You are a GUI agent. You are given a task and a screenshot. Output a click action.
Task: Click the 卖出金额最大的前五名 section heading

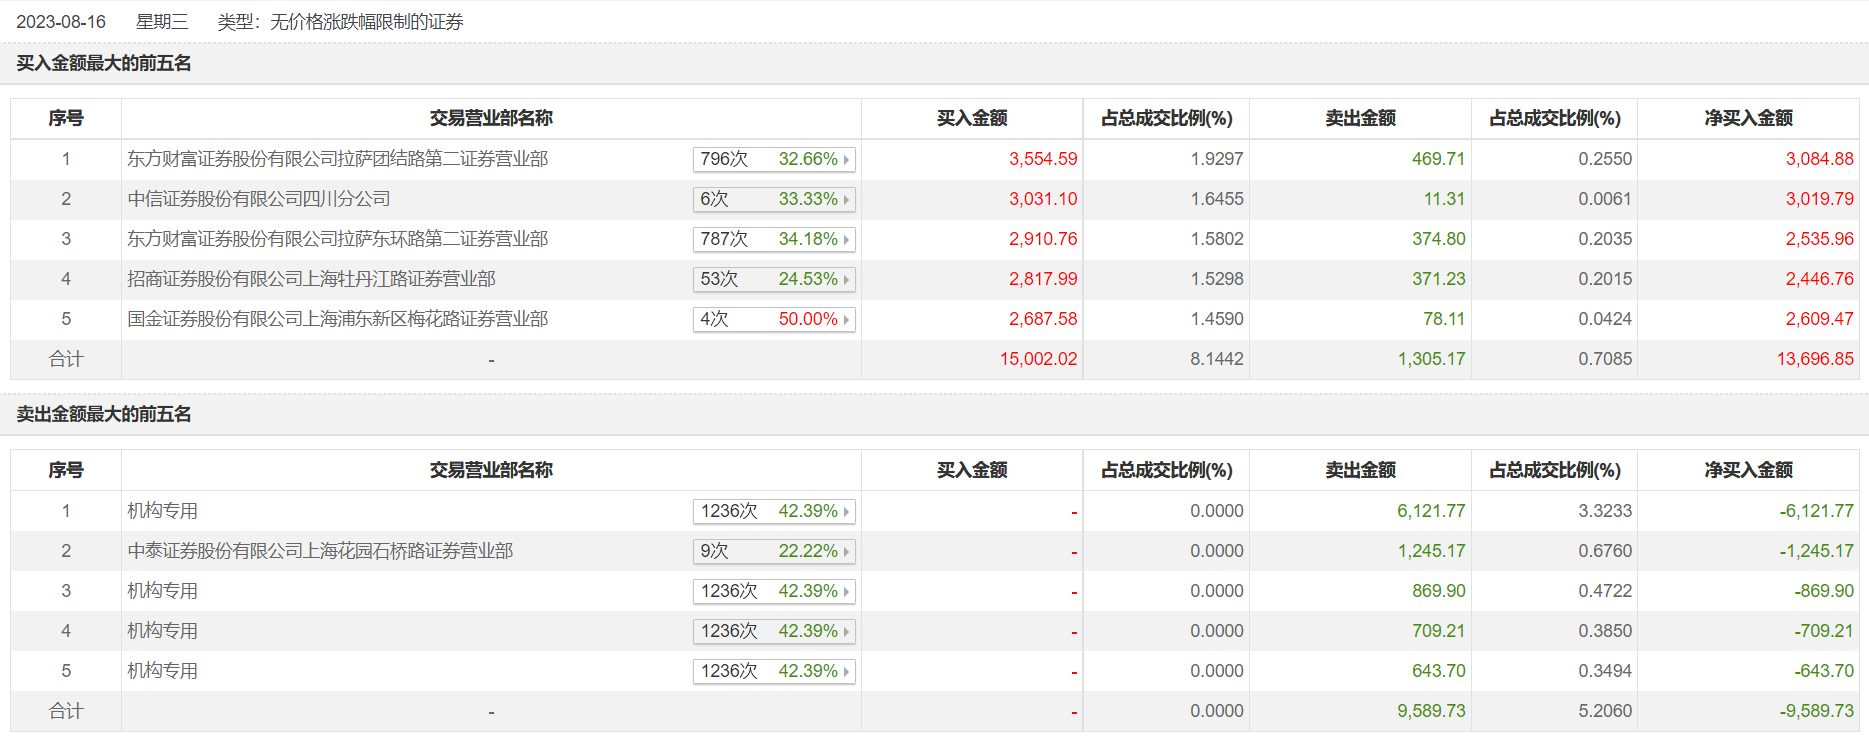(x=104, y=414)
